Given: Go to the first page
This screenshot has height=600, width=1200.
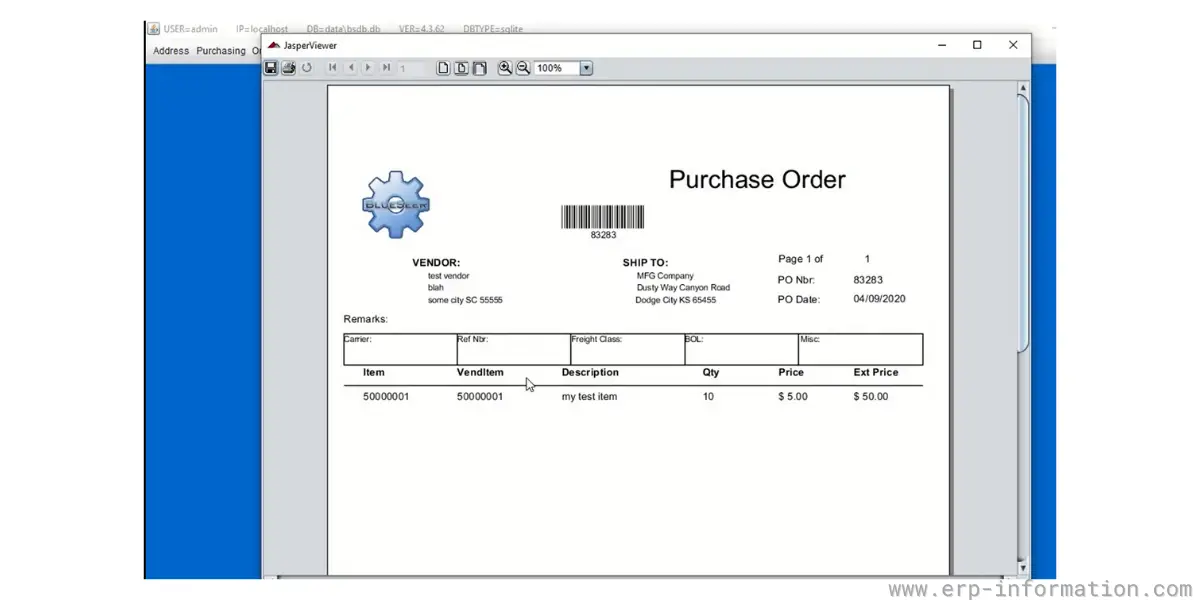Looking at the screenshot, I should point(333,68).
